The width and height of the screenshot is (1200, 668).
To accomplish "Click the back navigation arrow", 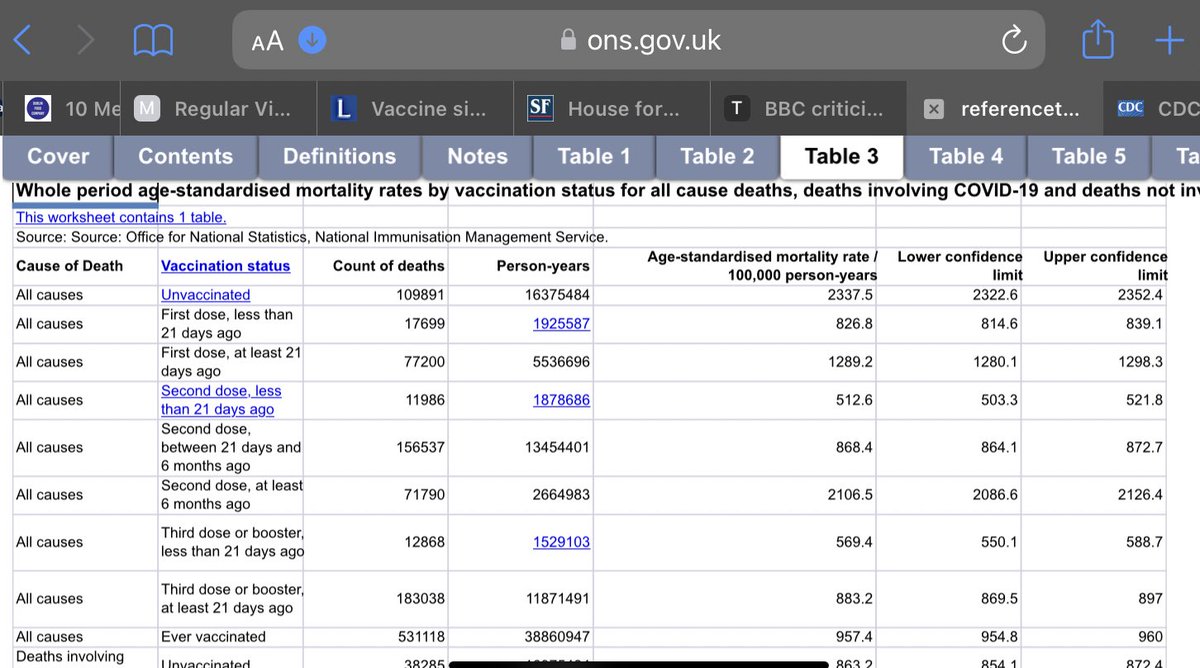I will click(22, 40).
